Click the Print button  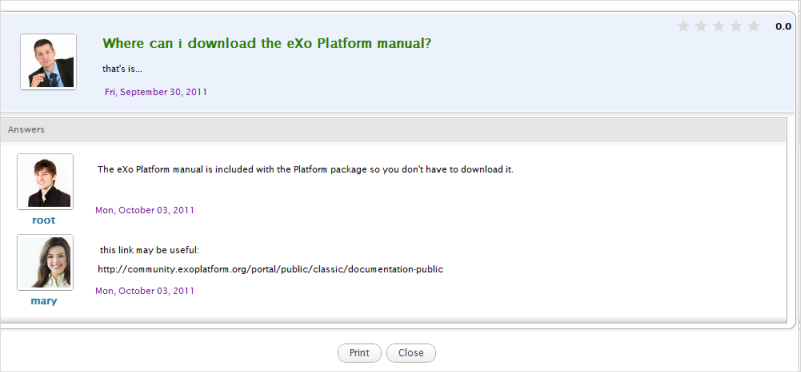pyautogui.click(x=359, y=353)
